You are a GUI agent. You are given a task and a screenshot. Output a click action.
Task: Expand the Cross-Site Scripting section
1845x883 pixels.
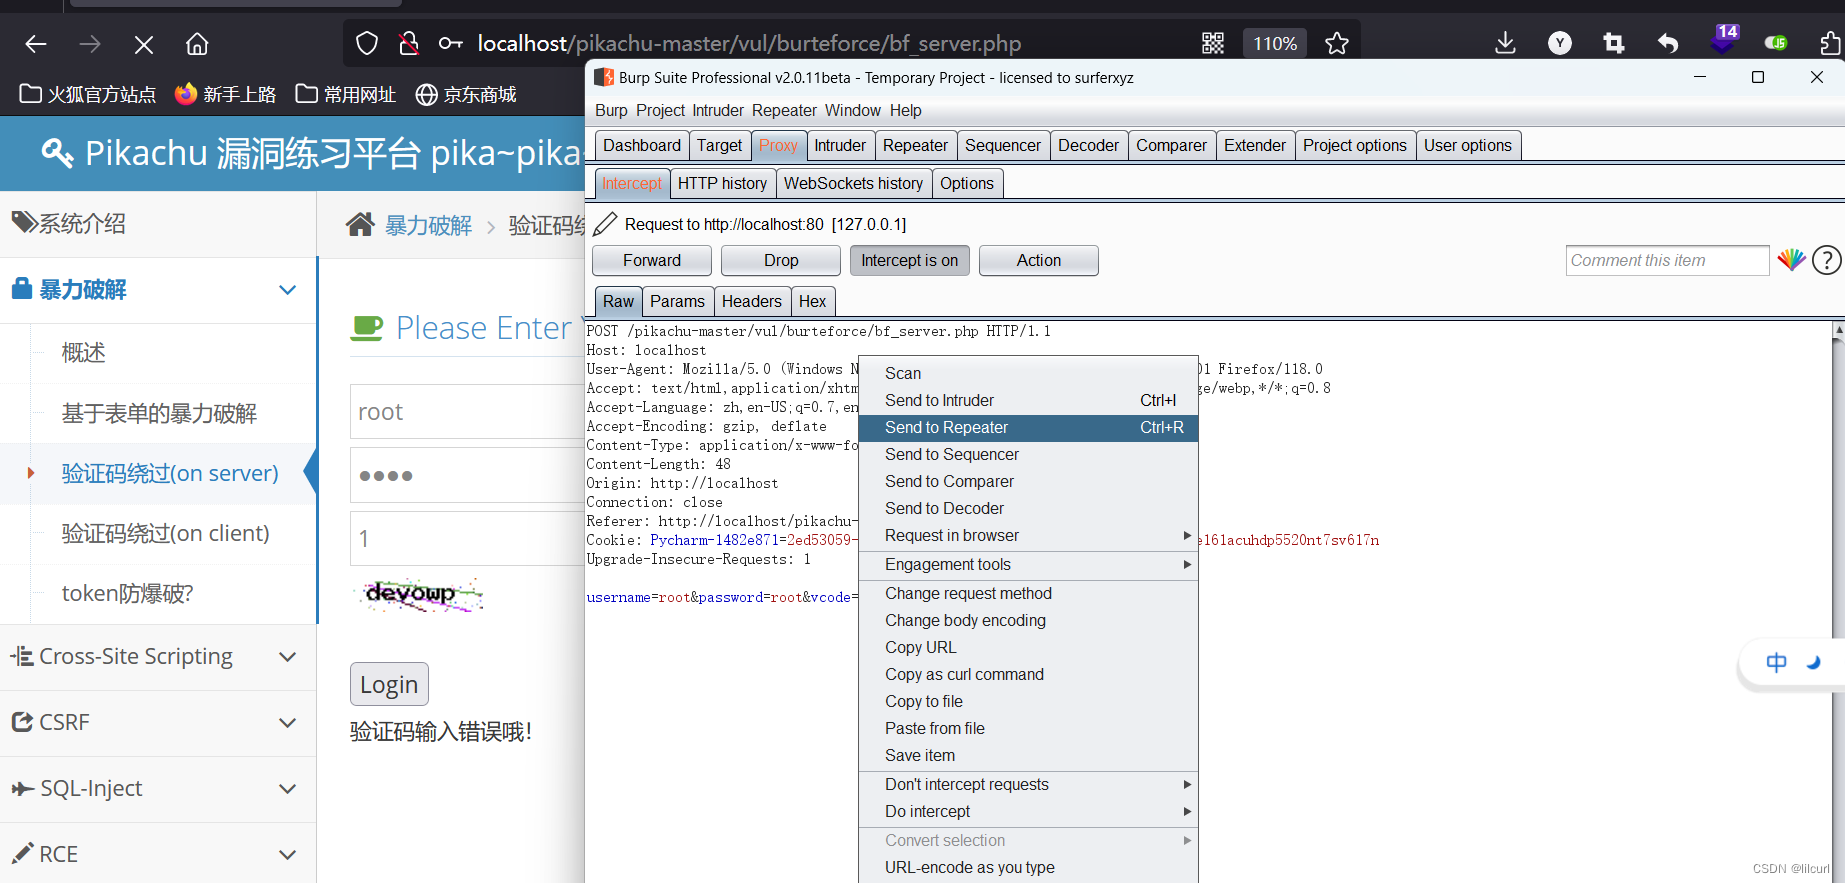(x=158, y=657)
